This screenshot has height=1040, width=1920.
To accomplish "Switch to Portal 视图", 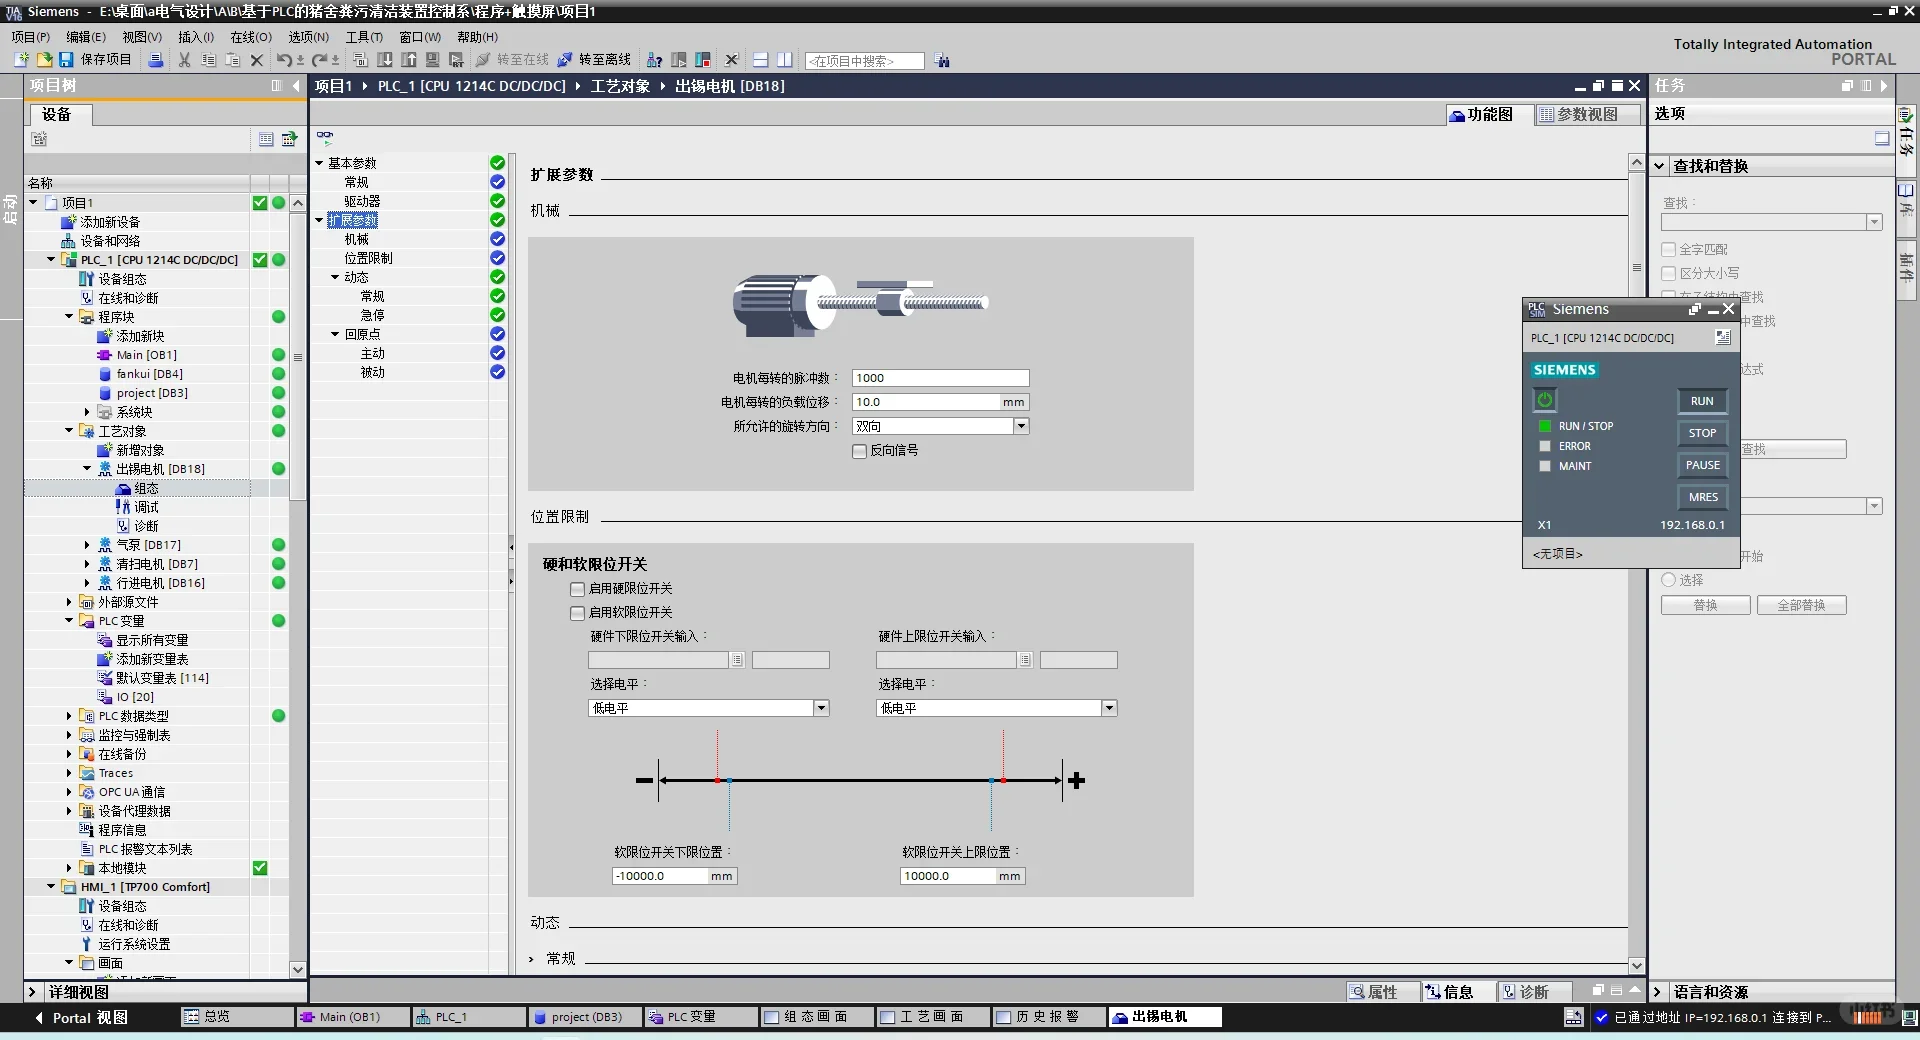I will [81, 1018].
